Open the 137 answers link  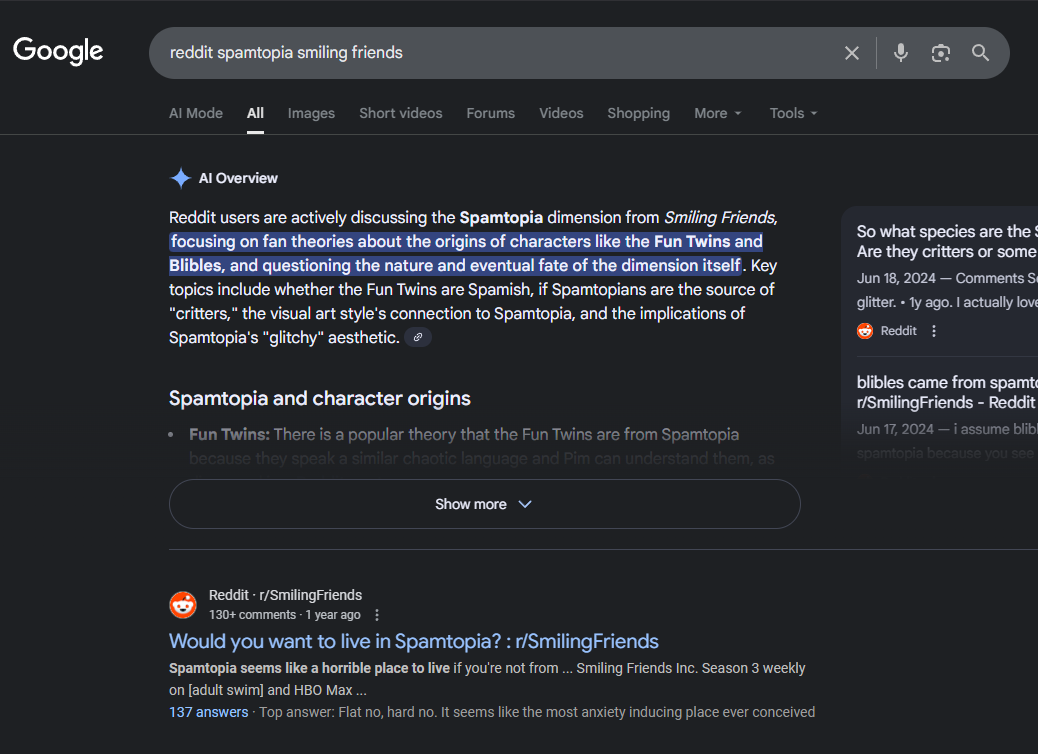coord(208,712)
